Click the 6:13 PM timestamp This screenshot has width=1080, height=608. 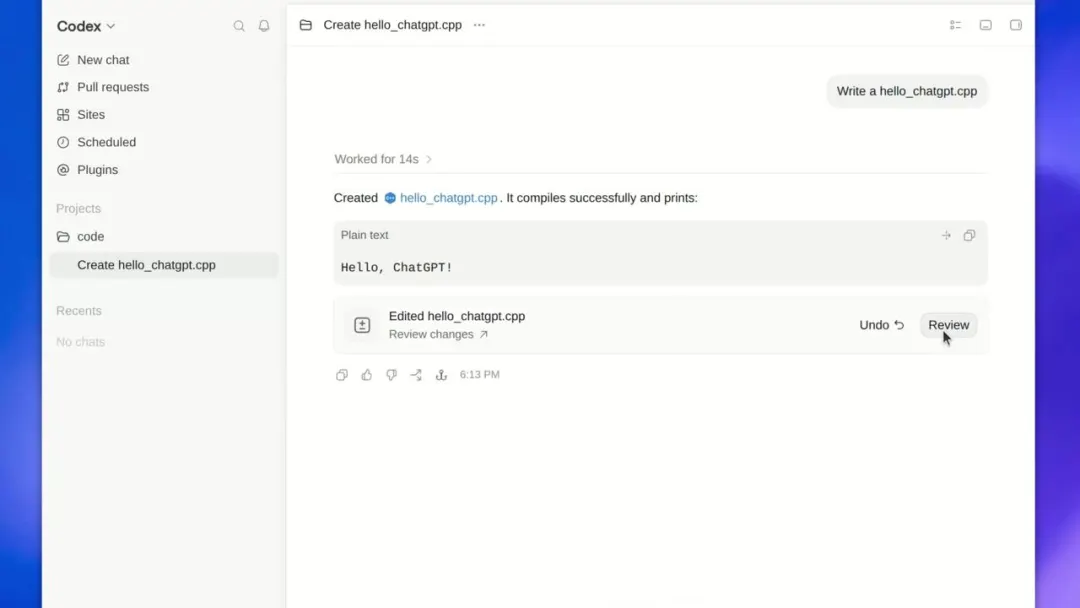point(479,375)
